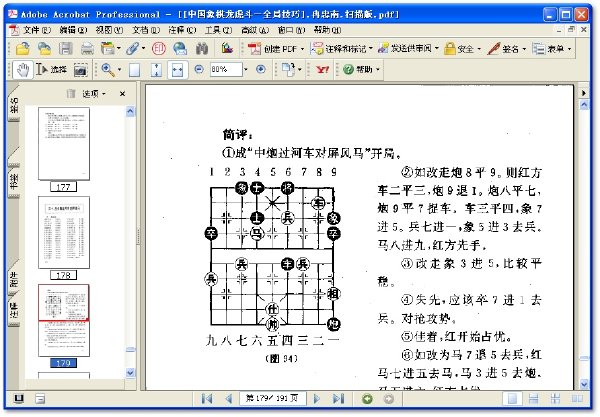The height and width of the screenshot is (417, 600).
Task: Close the pages navigation panel
Action: pyautogui.click(x=122, y=94)
